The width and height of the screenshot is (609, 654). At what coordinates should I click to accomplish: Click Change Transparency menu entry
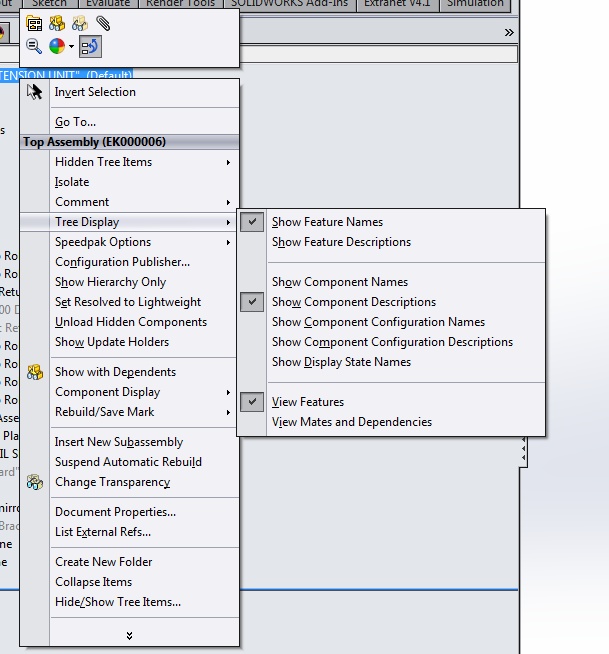[130, 482]
